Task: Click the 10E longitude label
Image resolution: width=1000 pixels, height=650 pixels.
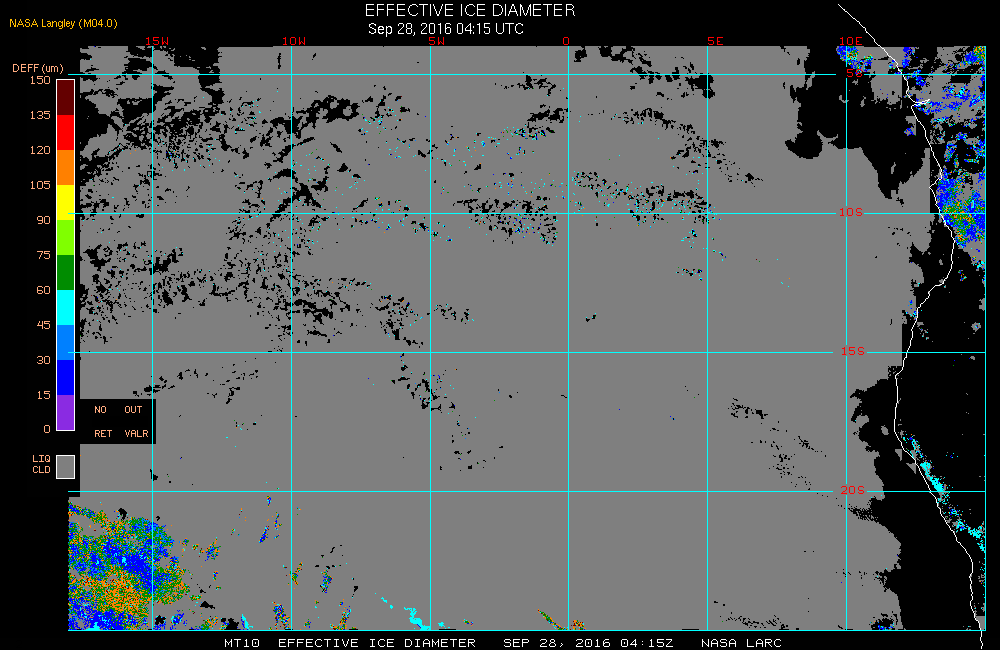Action: (850, 41)
